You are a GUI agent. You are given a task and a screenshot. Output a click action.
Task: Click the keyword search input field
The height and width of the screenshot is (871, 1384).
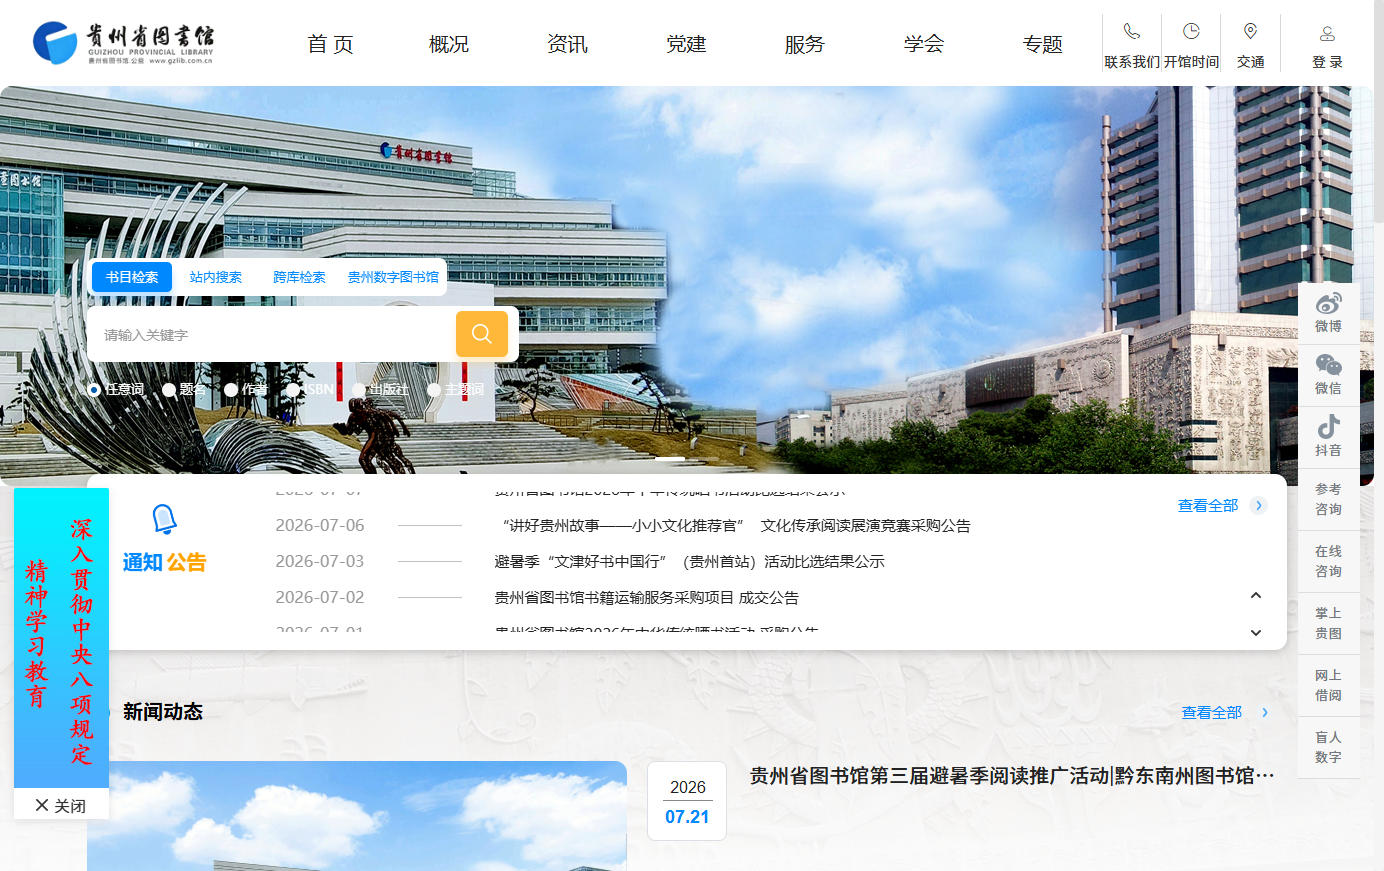tap(272, 334)
